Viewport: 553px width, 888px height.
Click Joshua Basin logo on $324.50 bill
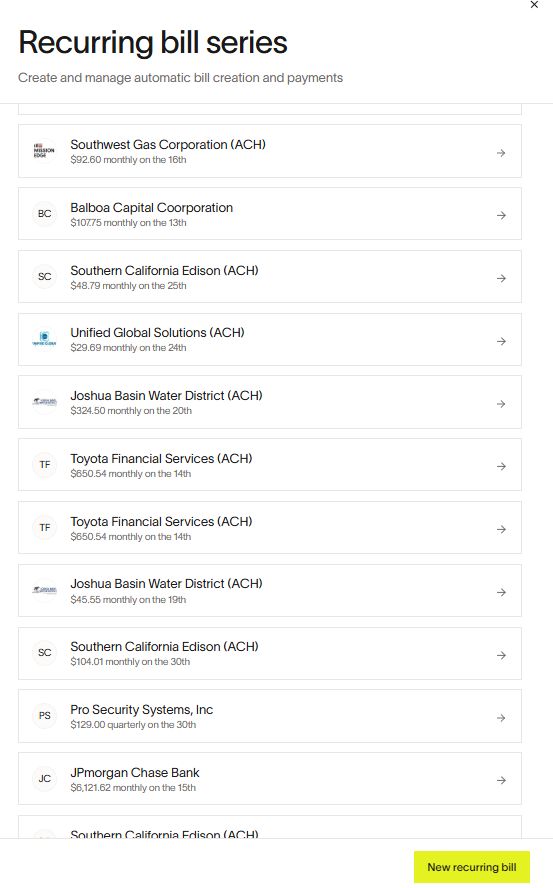pyautogui.click(x=45, y=402)
